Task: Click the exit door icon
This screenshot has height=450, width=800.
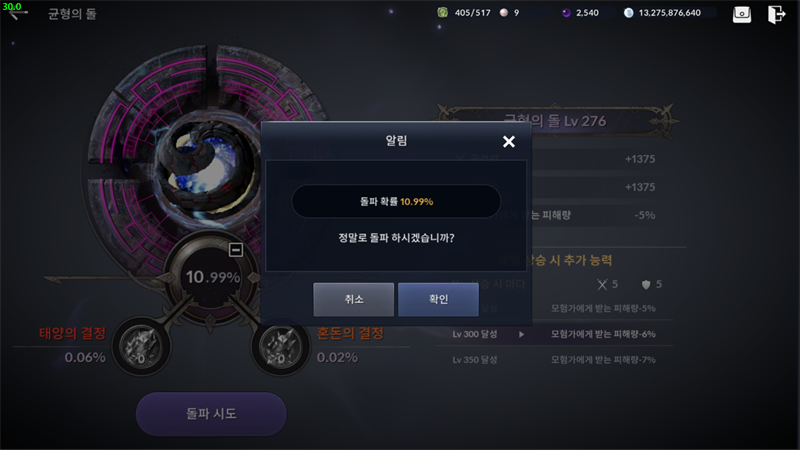Action: click(776, 14)
